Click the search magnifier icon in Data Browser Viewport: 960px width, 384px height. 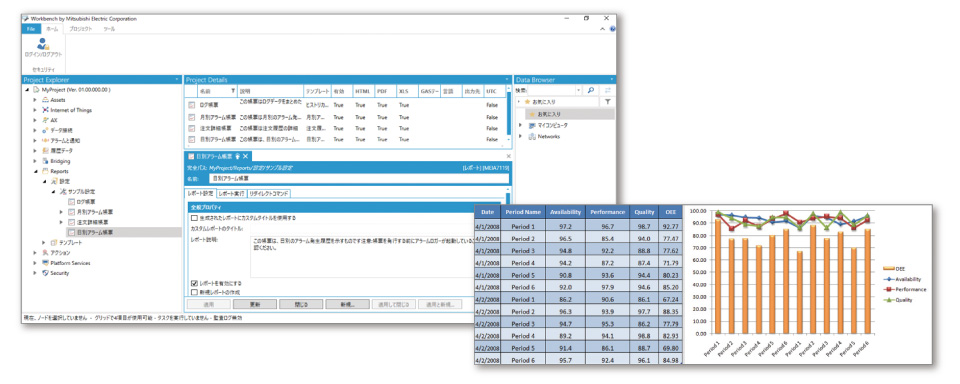point(591,90)
